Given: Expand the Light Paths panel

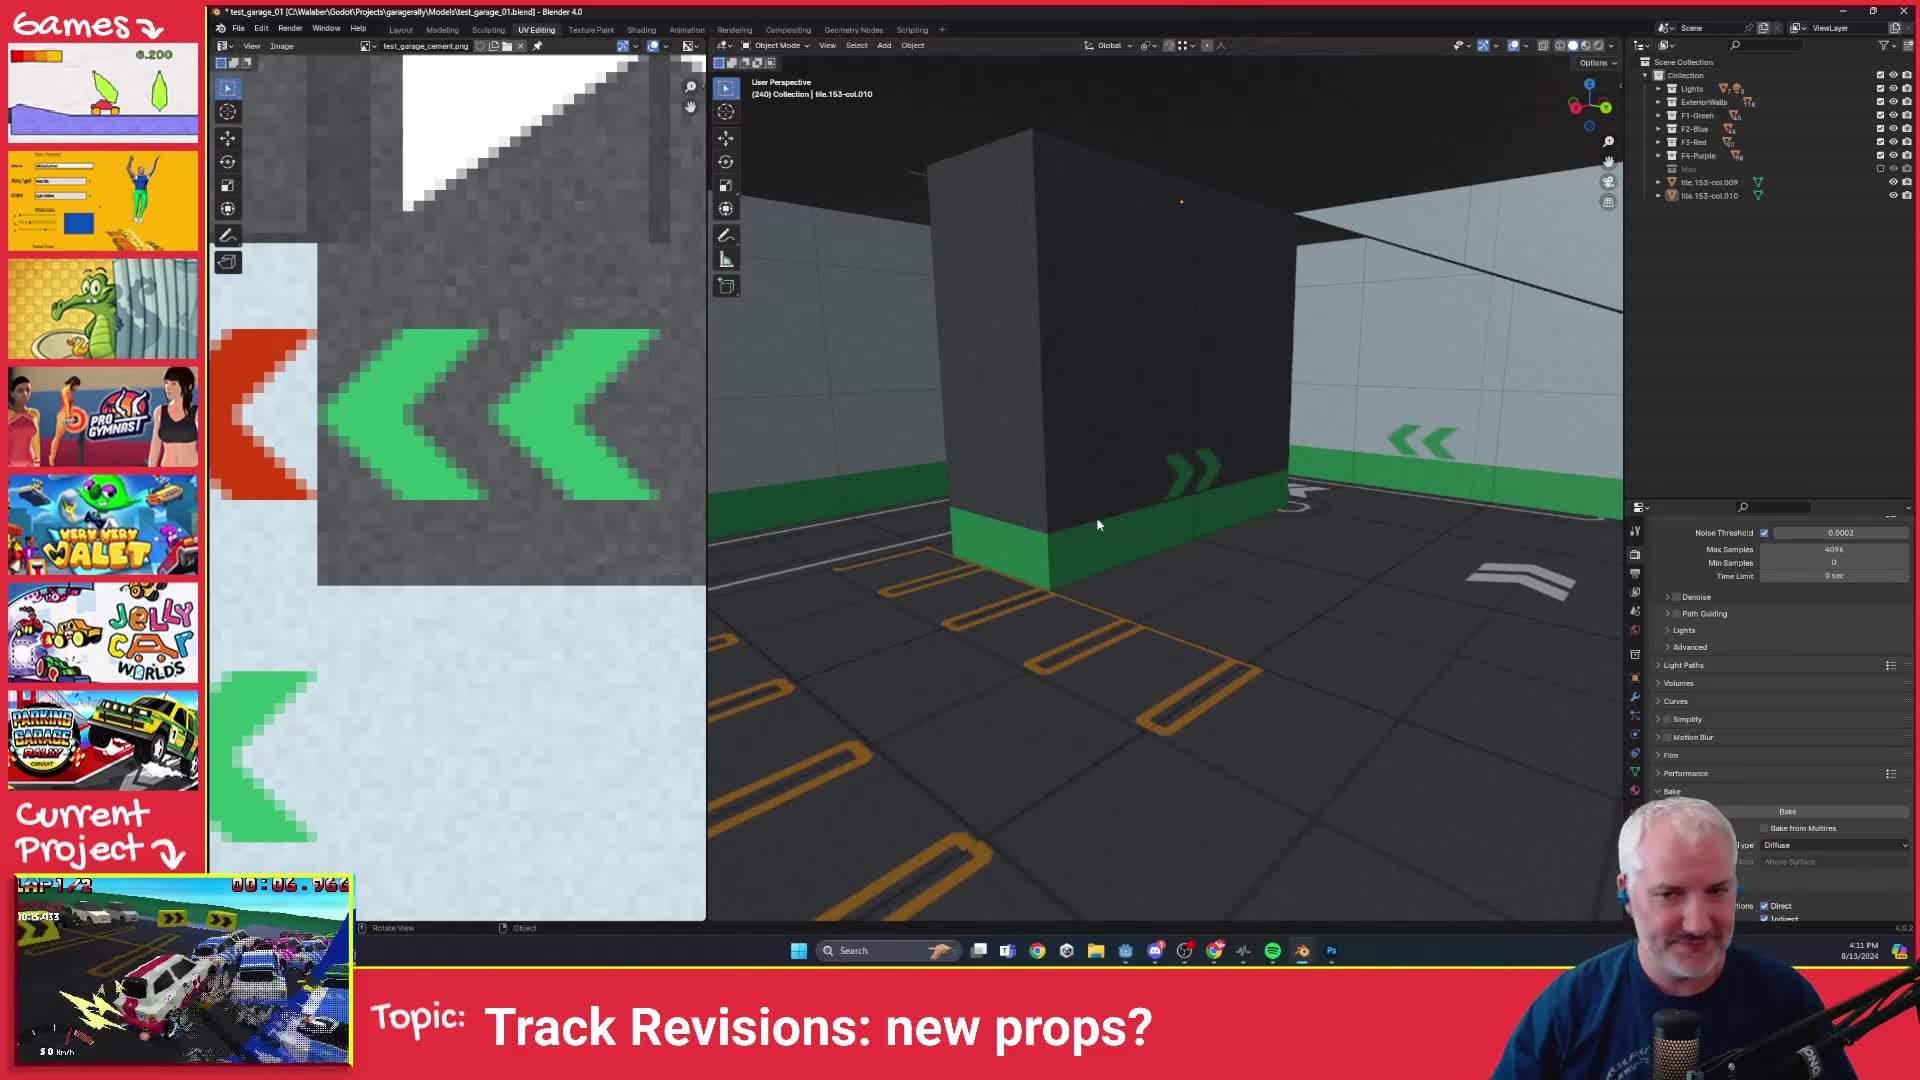Looking at the screenshot, I should [1683, 666].
